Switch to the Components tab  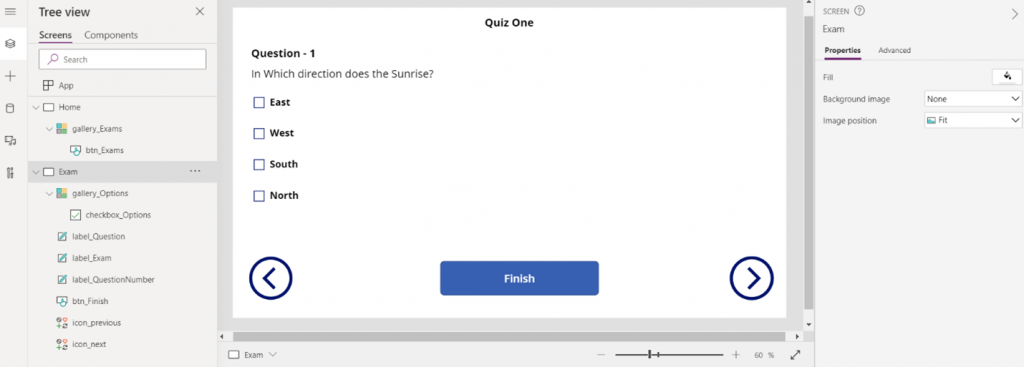click(111, 35)
